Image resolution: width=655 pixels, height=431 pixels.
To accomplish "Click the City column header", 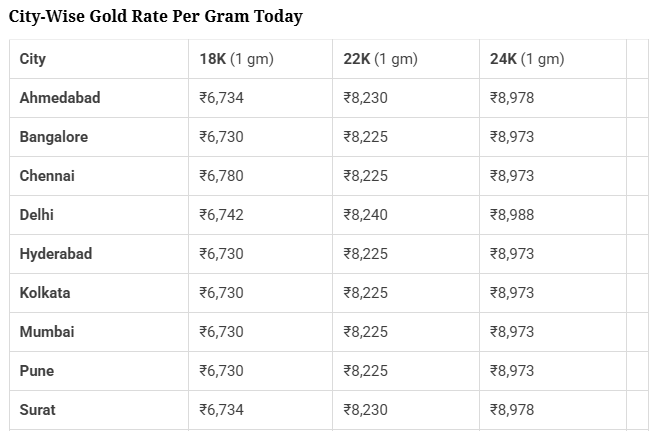I will [33, 59].
